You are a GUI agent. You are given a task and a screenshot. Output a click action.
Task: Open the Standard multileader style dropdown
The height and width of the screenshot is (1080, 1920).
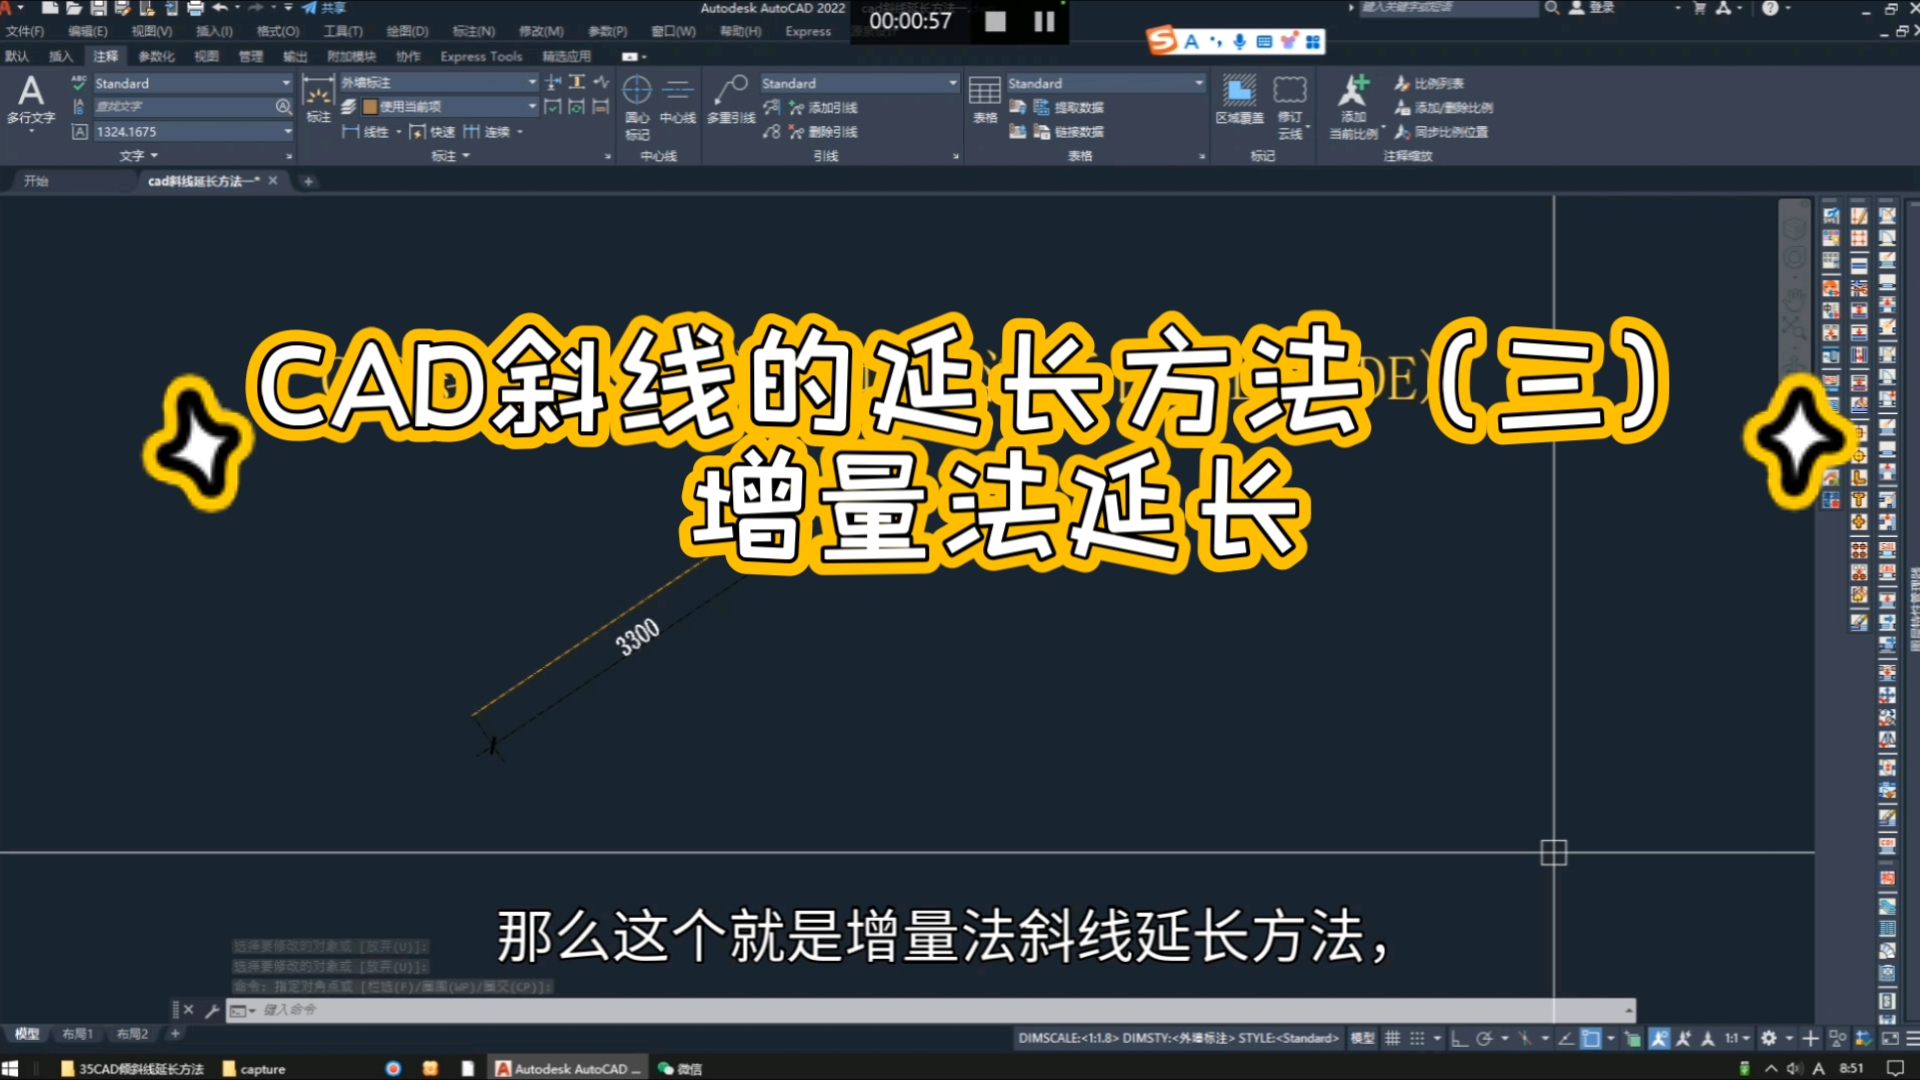(x=950, y=83)
